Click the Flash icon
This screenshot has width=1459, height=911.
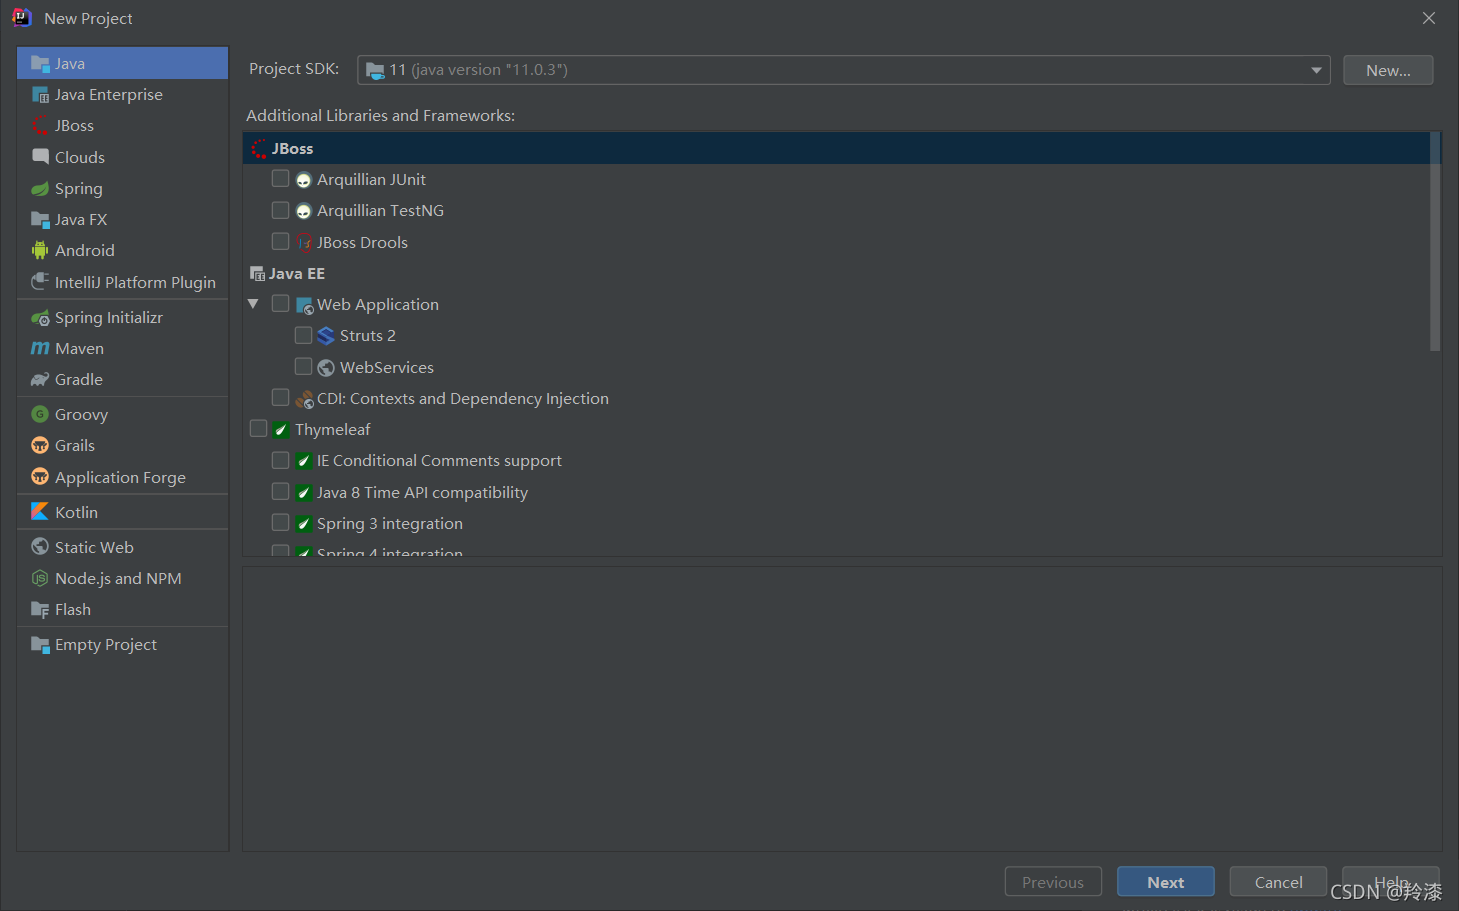pos(40,609)
